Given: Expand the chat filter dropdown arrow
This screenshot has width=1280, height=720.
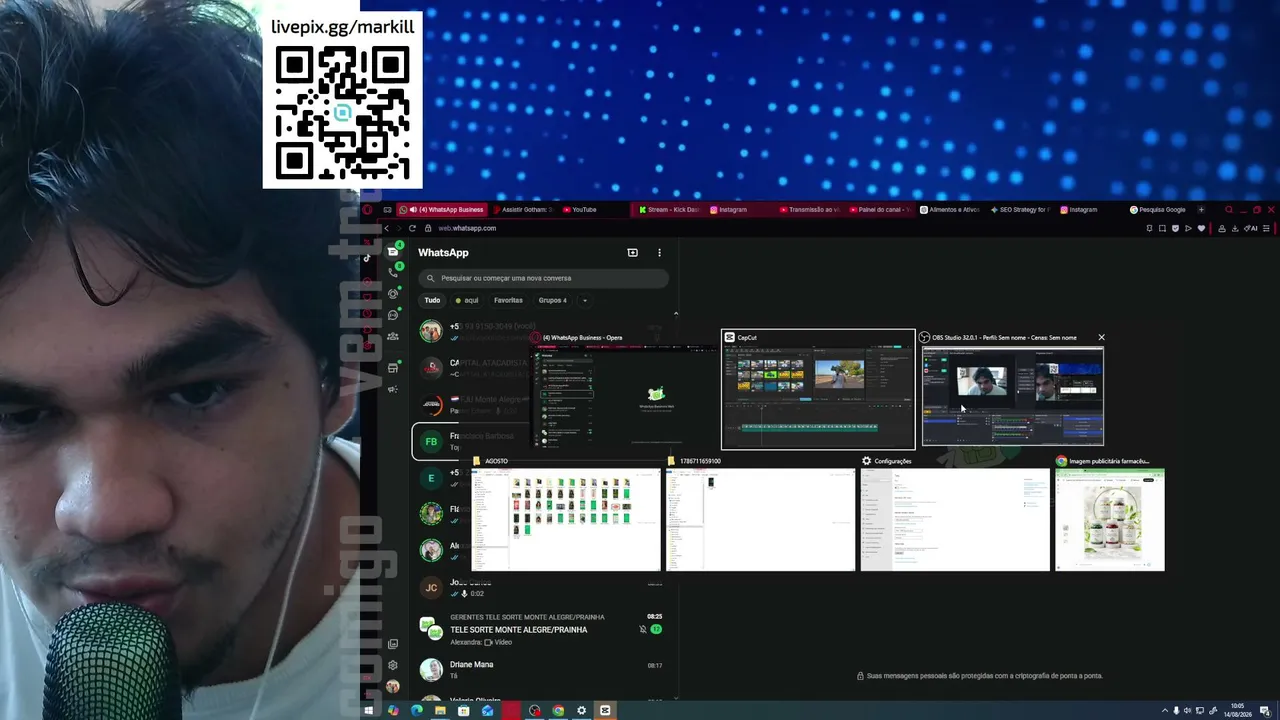Looking at the screenshot, I should (x=584, y=300).
